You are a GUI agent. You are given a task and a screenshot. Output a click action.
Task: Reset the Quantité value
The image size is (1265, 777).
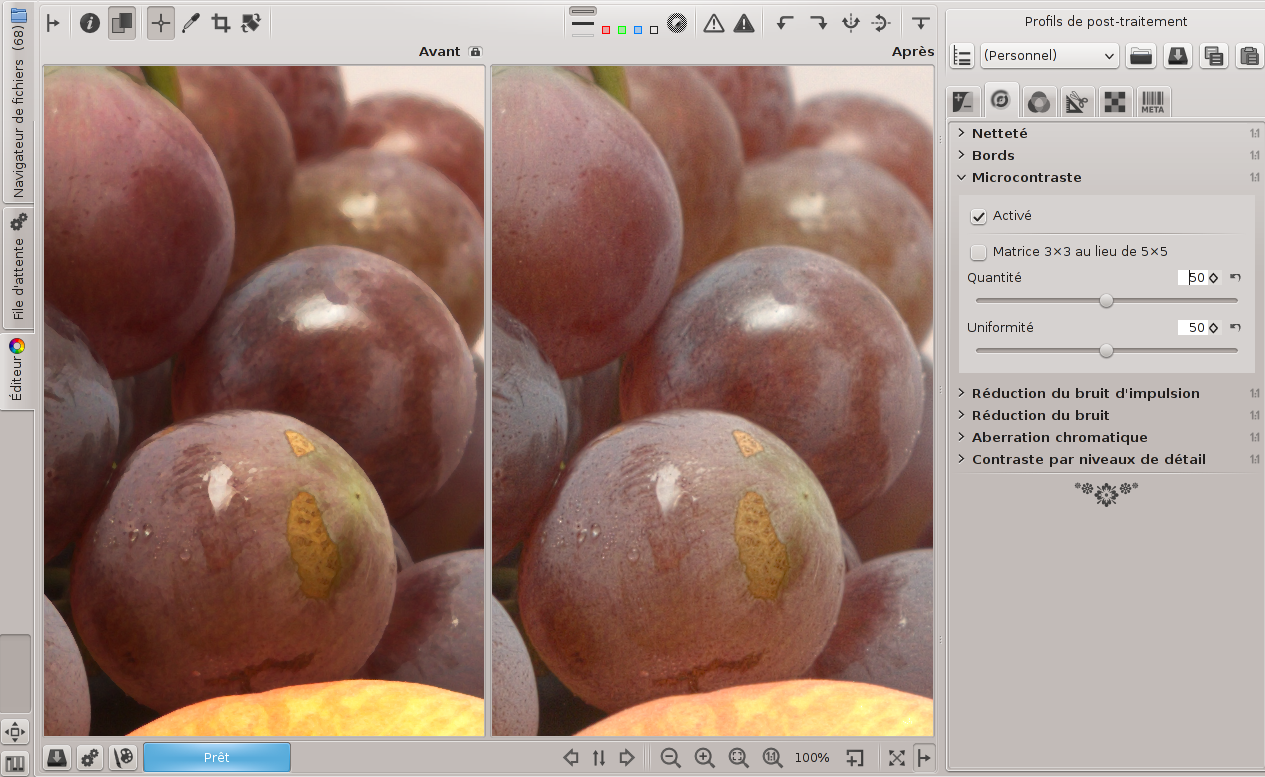[x=1235, y=278]
